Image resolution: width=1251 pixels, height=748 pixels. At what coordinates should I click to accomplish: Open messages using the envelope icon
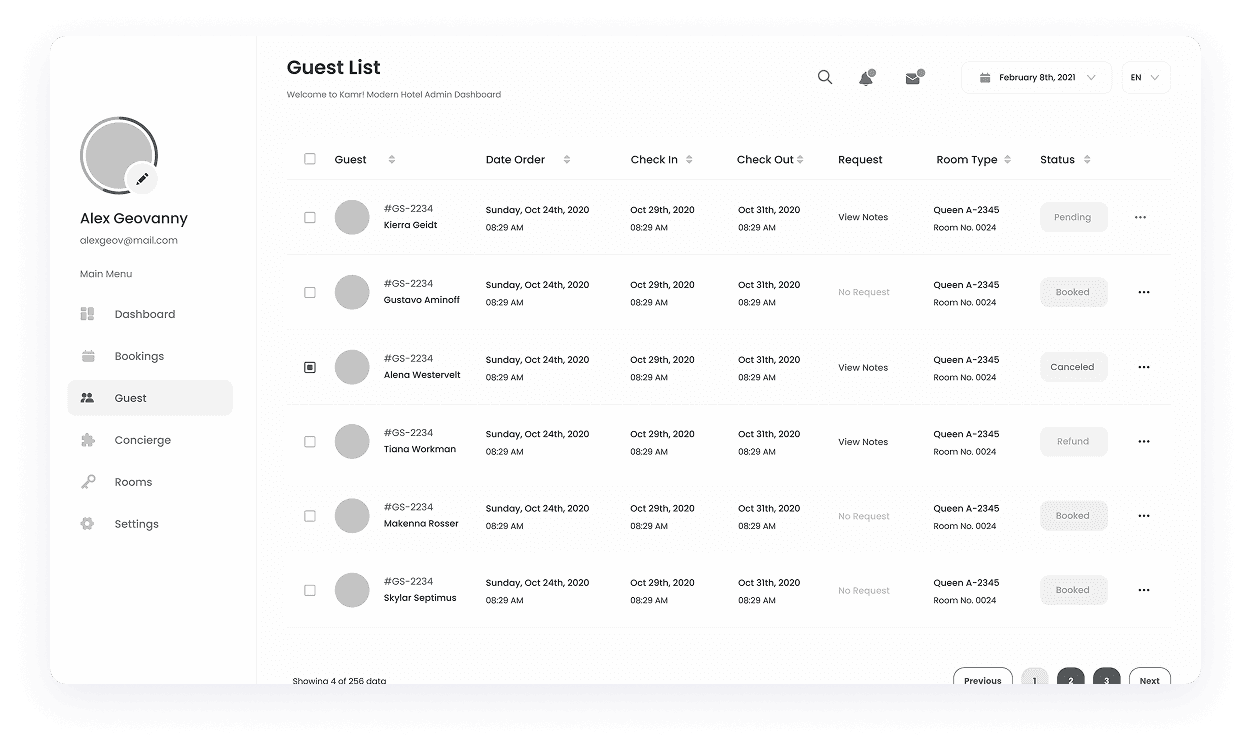click(x=911, y=77)
